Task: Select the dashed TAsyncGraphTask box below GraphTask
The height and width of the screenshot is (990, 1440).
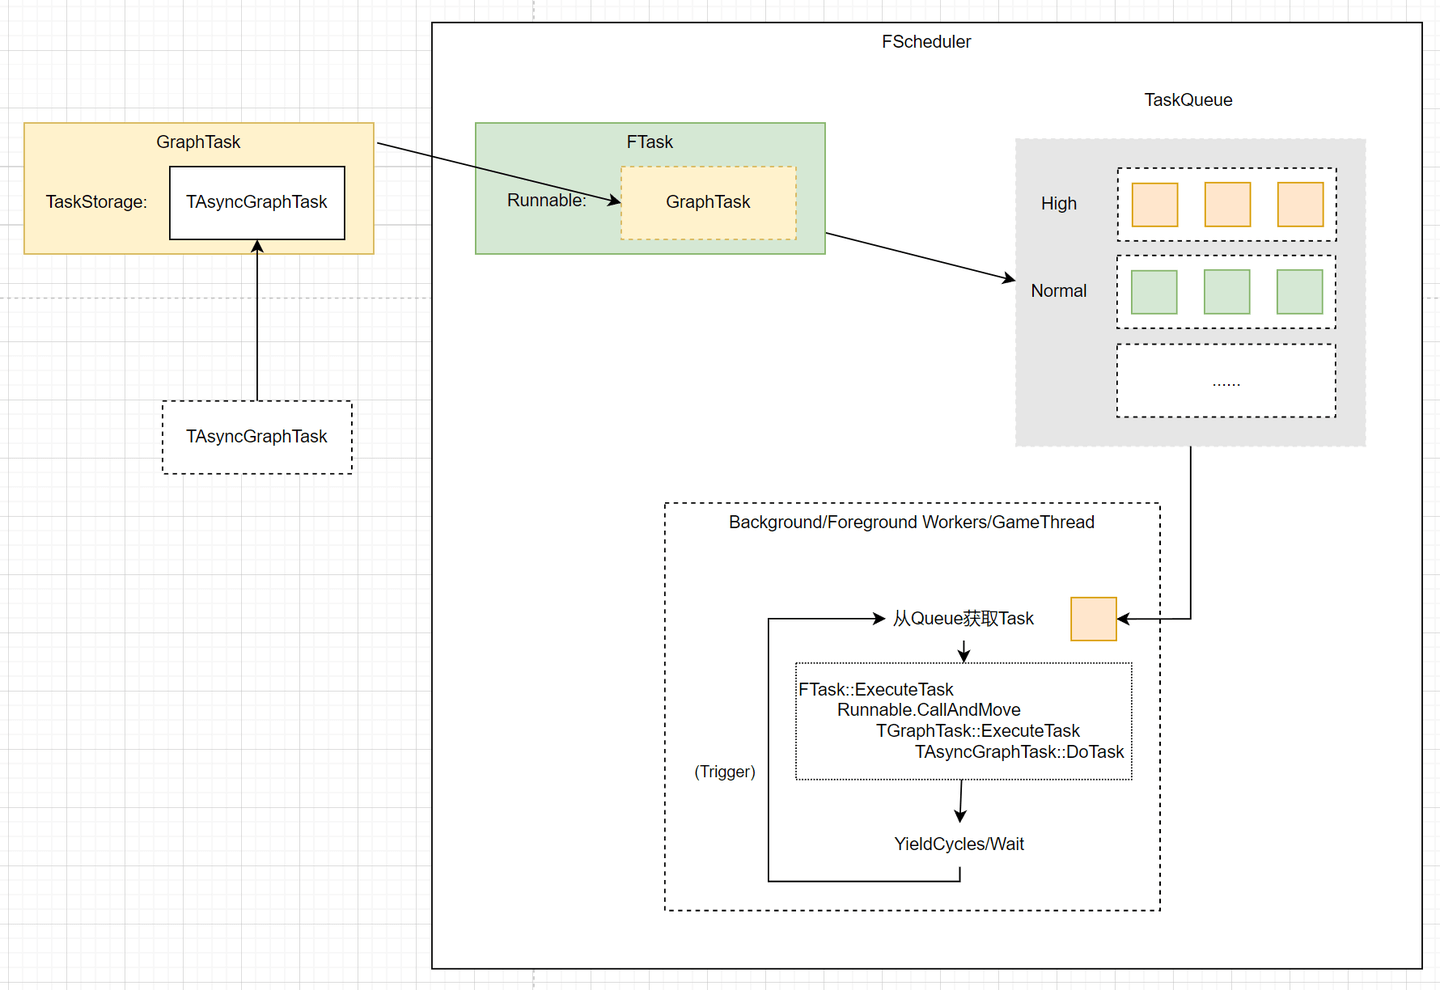Action: (257, 437)
